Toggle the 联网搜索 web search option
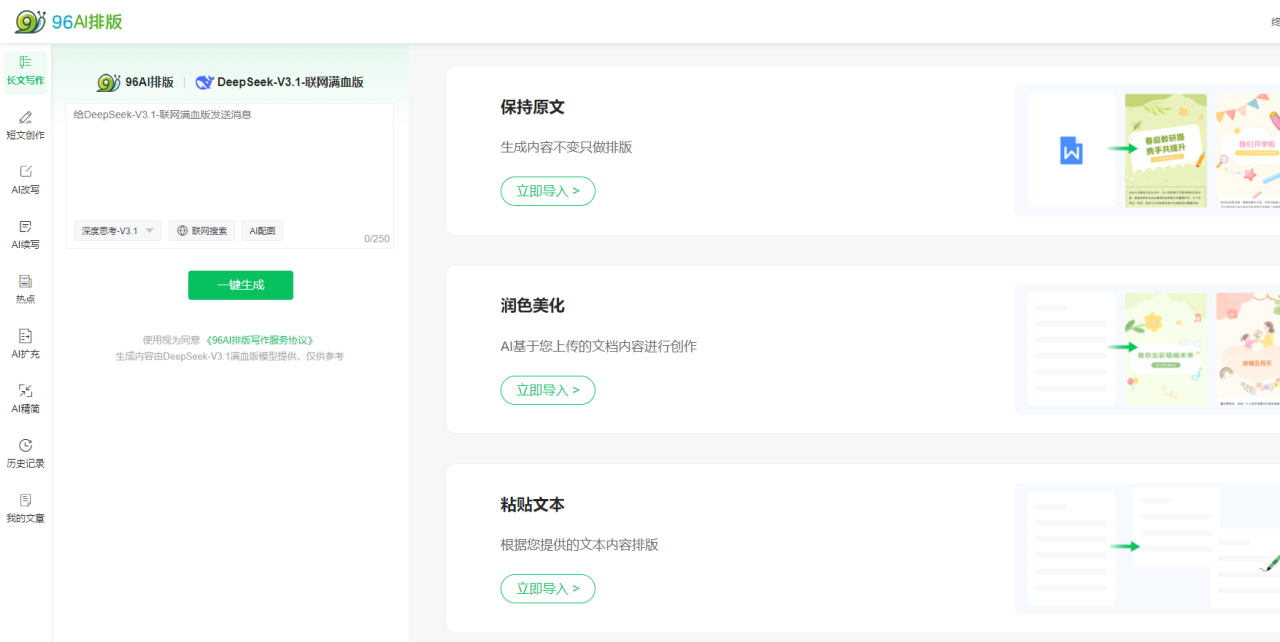 pos(202,231)
